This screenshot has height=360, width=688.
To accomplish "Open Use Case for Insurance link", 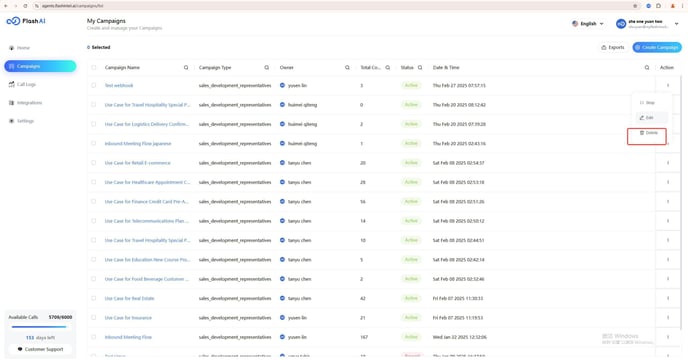I will 128,318.
